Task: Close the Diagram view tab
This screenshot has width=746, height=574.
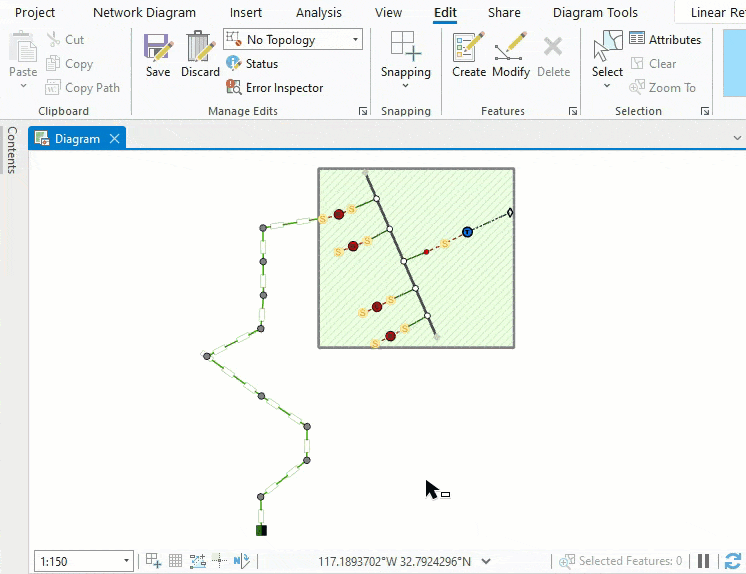Action: 114,139
